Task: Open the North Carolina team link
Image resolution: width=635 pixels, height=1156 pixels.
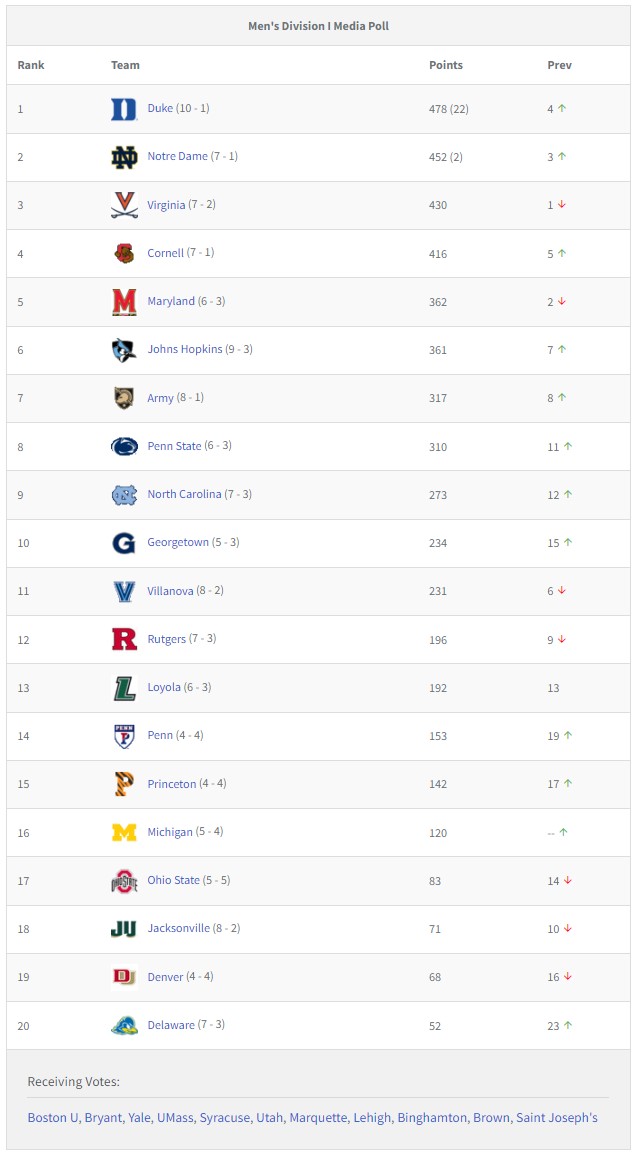Action: click(x=184, y=494)
